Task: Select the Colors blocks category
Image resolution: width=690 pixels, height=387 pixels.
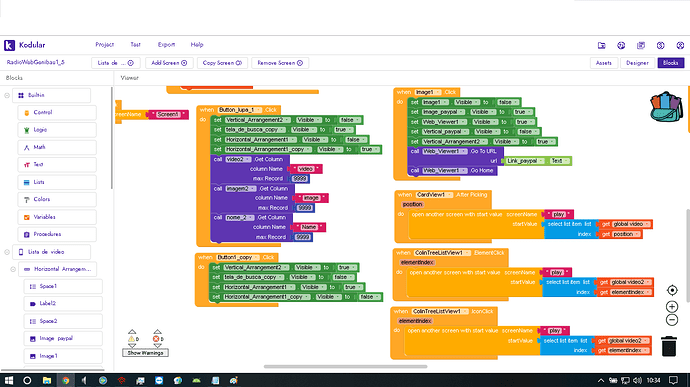Action: click(x=57, y=199)
